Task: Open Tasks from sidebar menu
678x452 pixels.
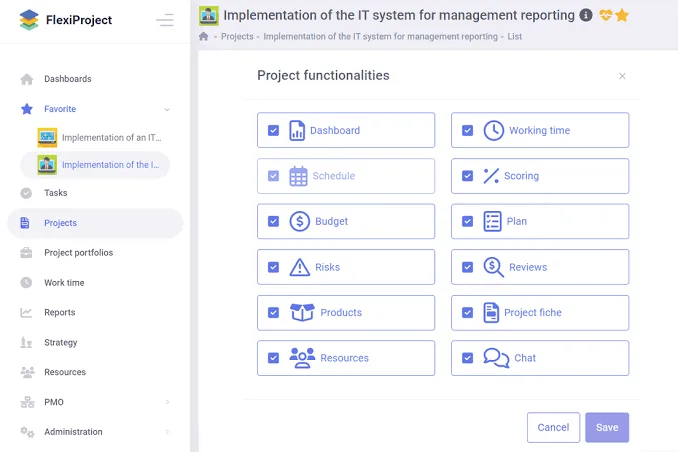Action: (x=56, y=193)
